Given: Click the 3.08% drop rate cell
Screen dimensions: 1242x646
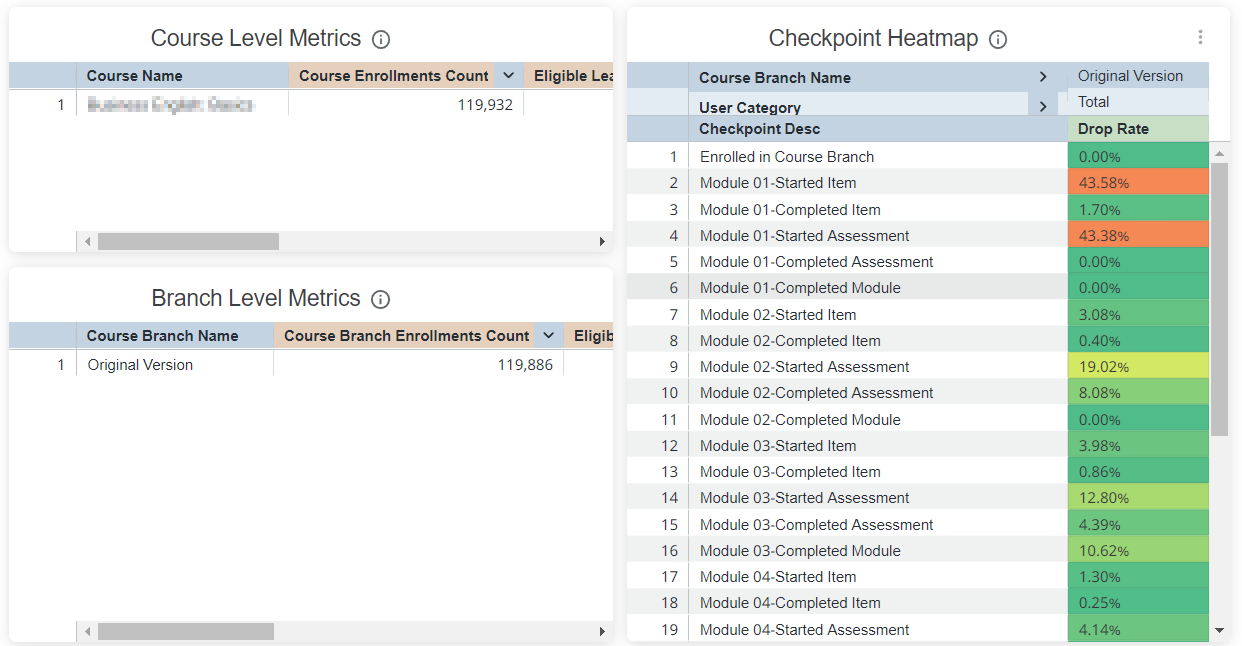Looking at the screenshot, I should [x=1138, y=314].
